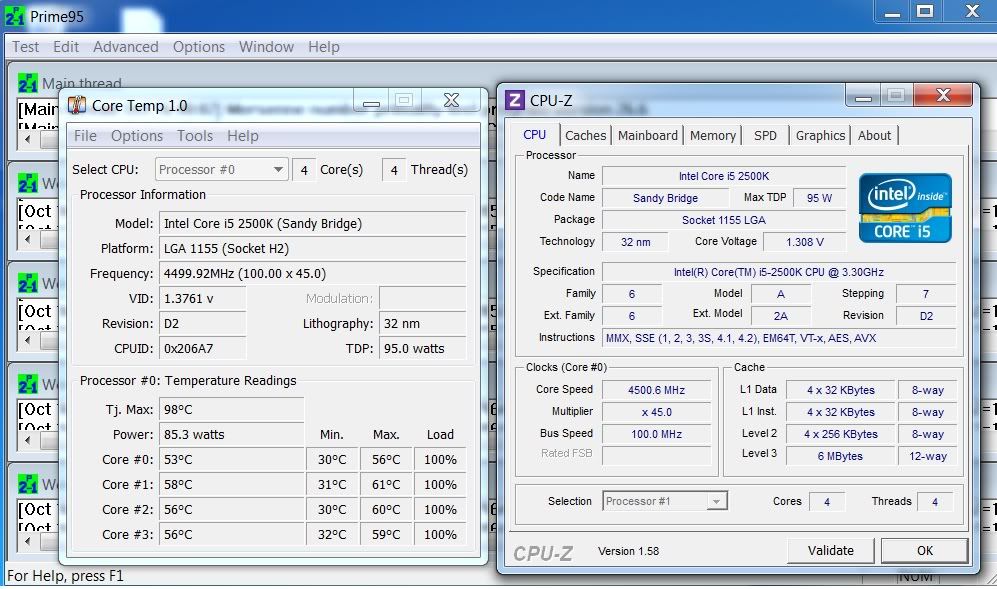The image size is (997, 589).
Task: Click the Intel Core i5 logo badge
Action: 904,207
